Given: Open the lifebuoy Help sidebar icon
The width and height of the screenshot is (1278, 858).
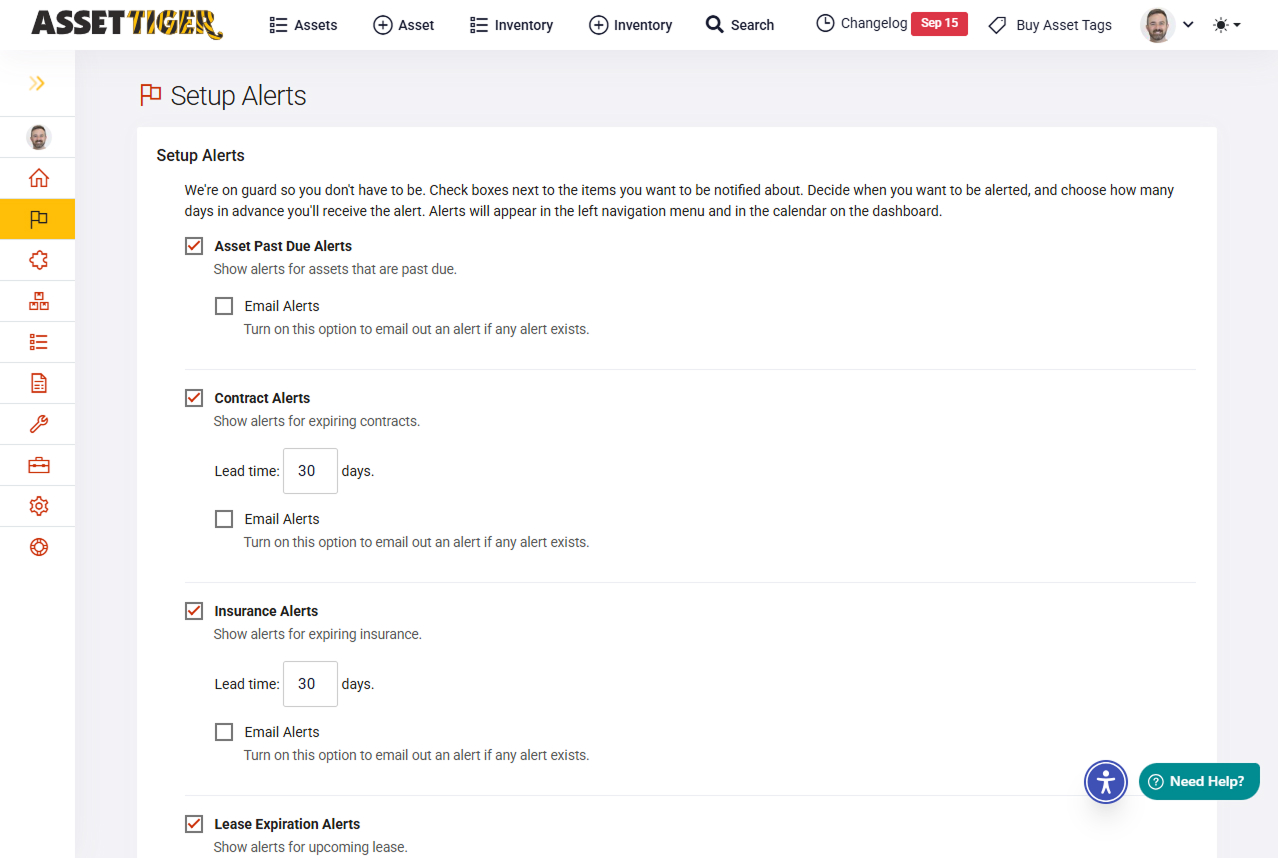Looking at the screenshot, I should tap(38, 547).
